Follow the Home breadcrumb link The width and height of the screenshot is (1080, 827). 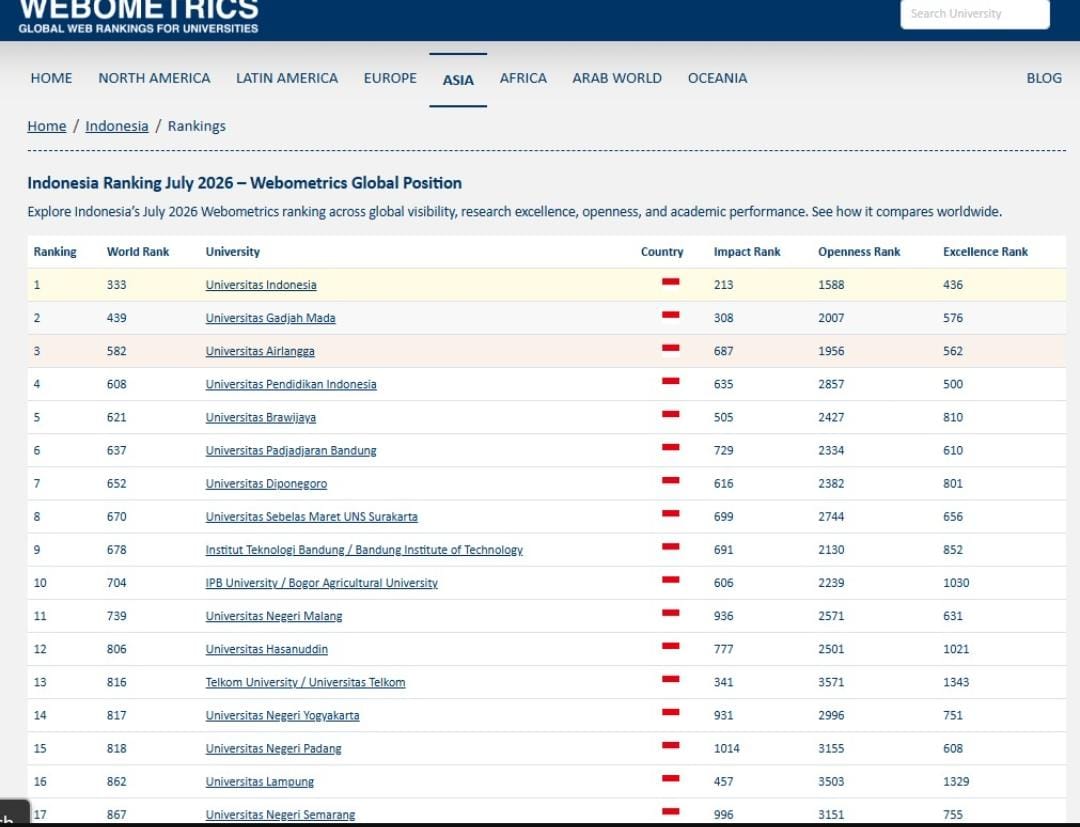(x=47, y=126)
